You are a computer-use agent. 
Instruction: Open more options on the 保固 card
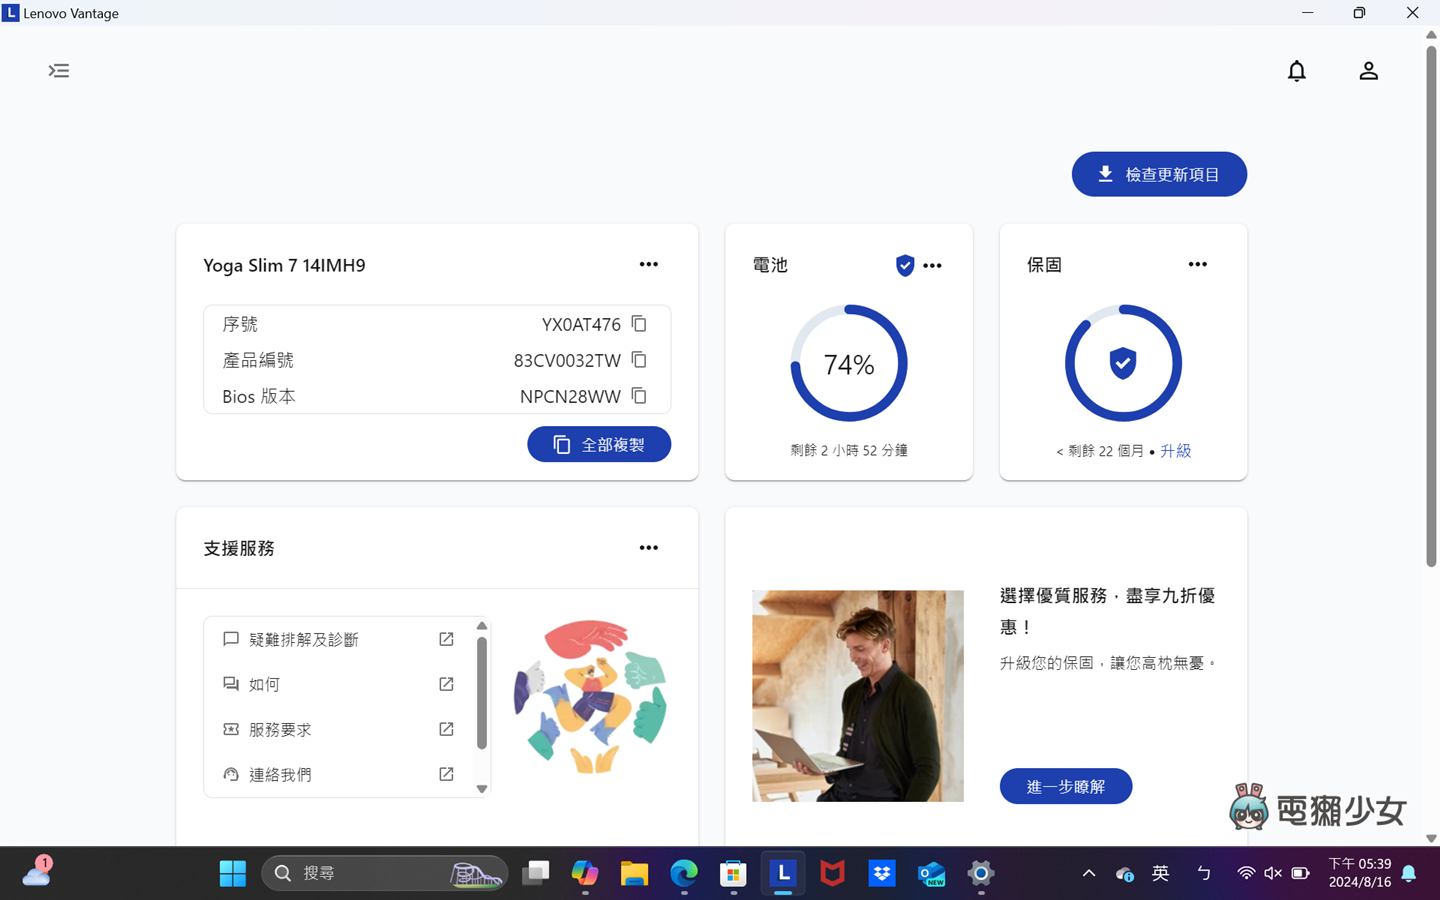[1197, 264]
